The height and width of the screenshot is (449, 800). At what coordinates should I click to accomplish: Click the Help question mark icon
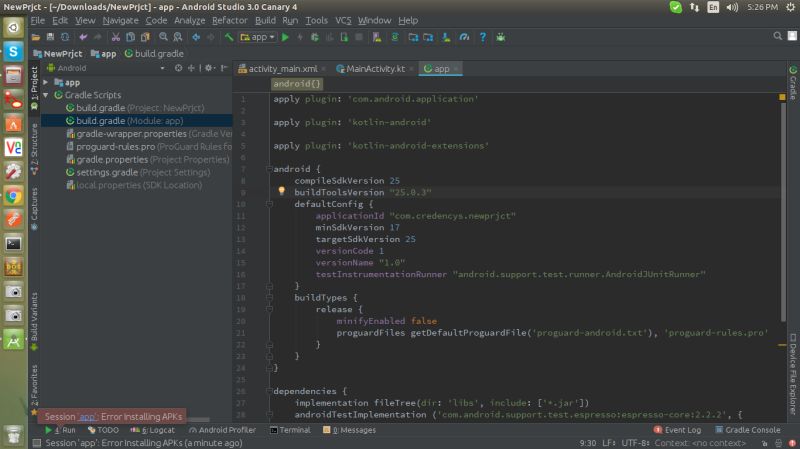(483, 37)
